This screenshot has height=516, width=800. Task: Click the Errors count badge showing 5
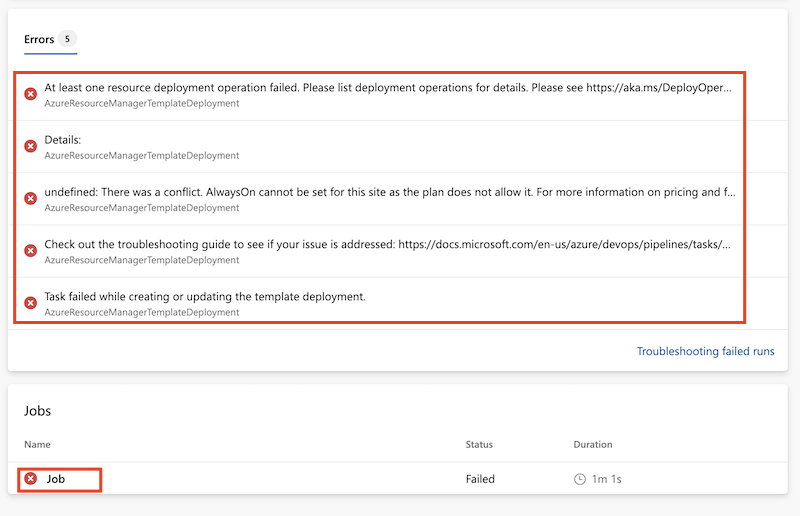67,39
